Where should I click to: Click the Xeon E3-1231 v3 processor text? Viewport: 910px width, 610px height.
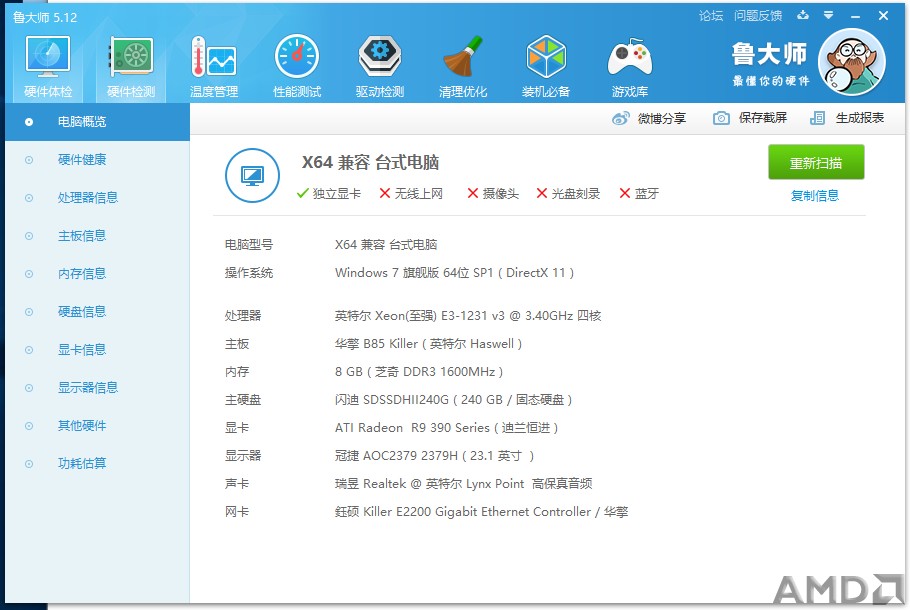pyautogui.click(x=468, y=316)
